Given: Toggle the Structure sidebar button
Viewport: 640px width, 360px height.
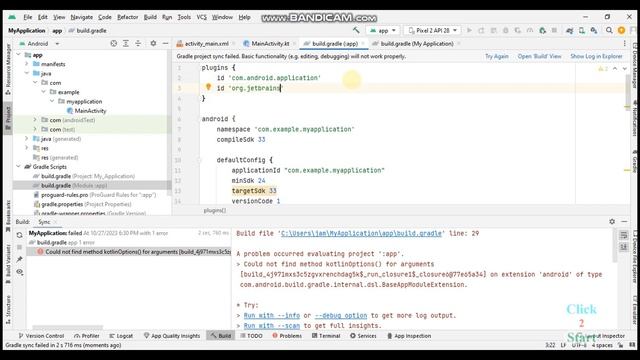Looking at the screenshot, I should tap(8, 309).
